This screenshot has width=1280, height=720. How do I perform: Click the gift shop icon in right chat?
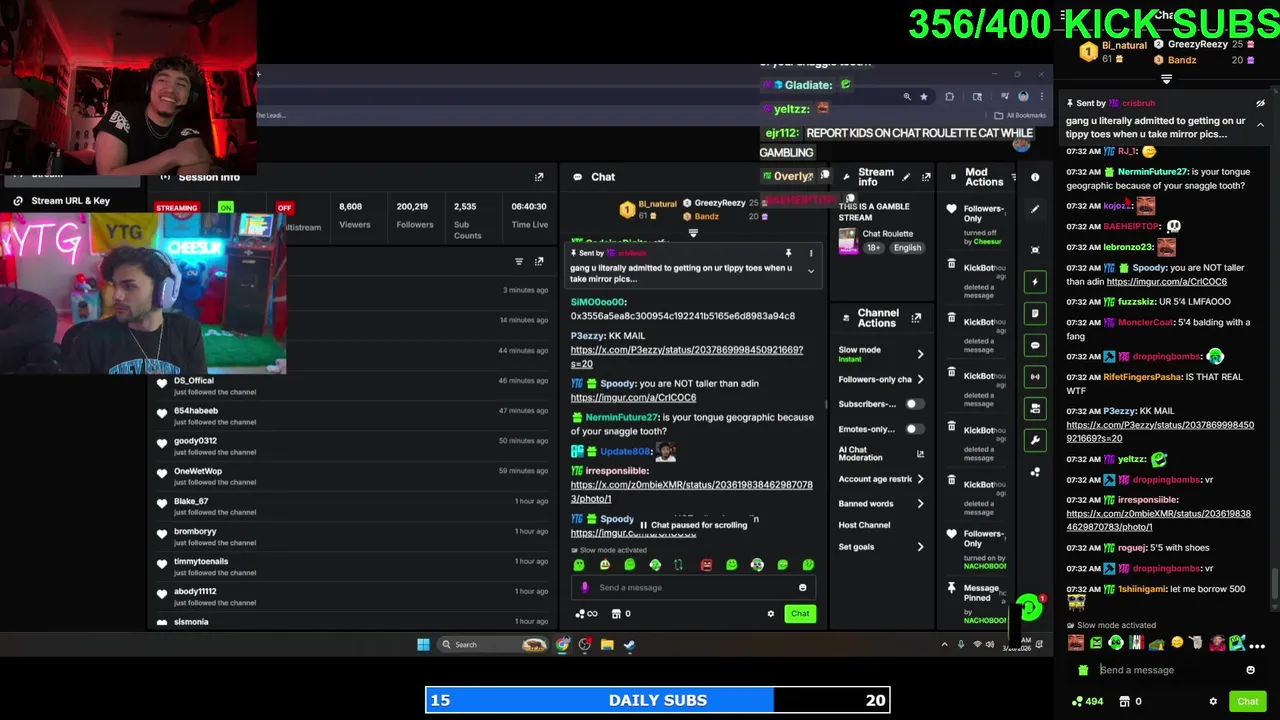coord(1124,702)
